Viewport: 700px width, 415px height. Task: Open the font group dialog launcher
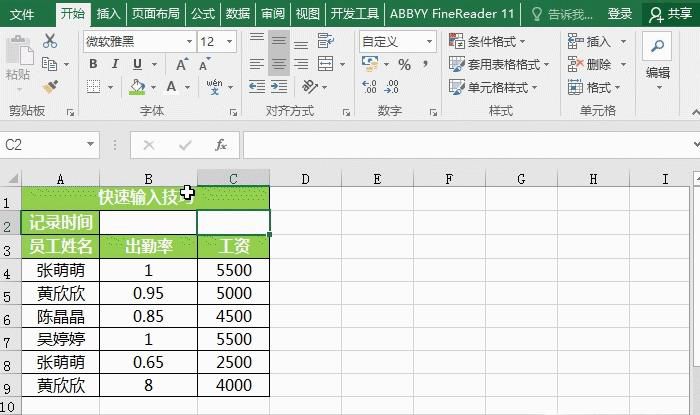click(x=233, y=112)
